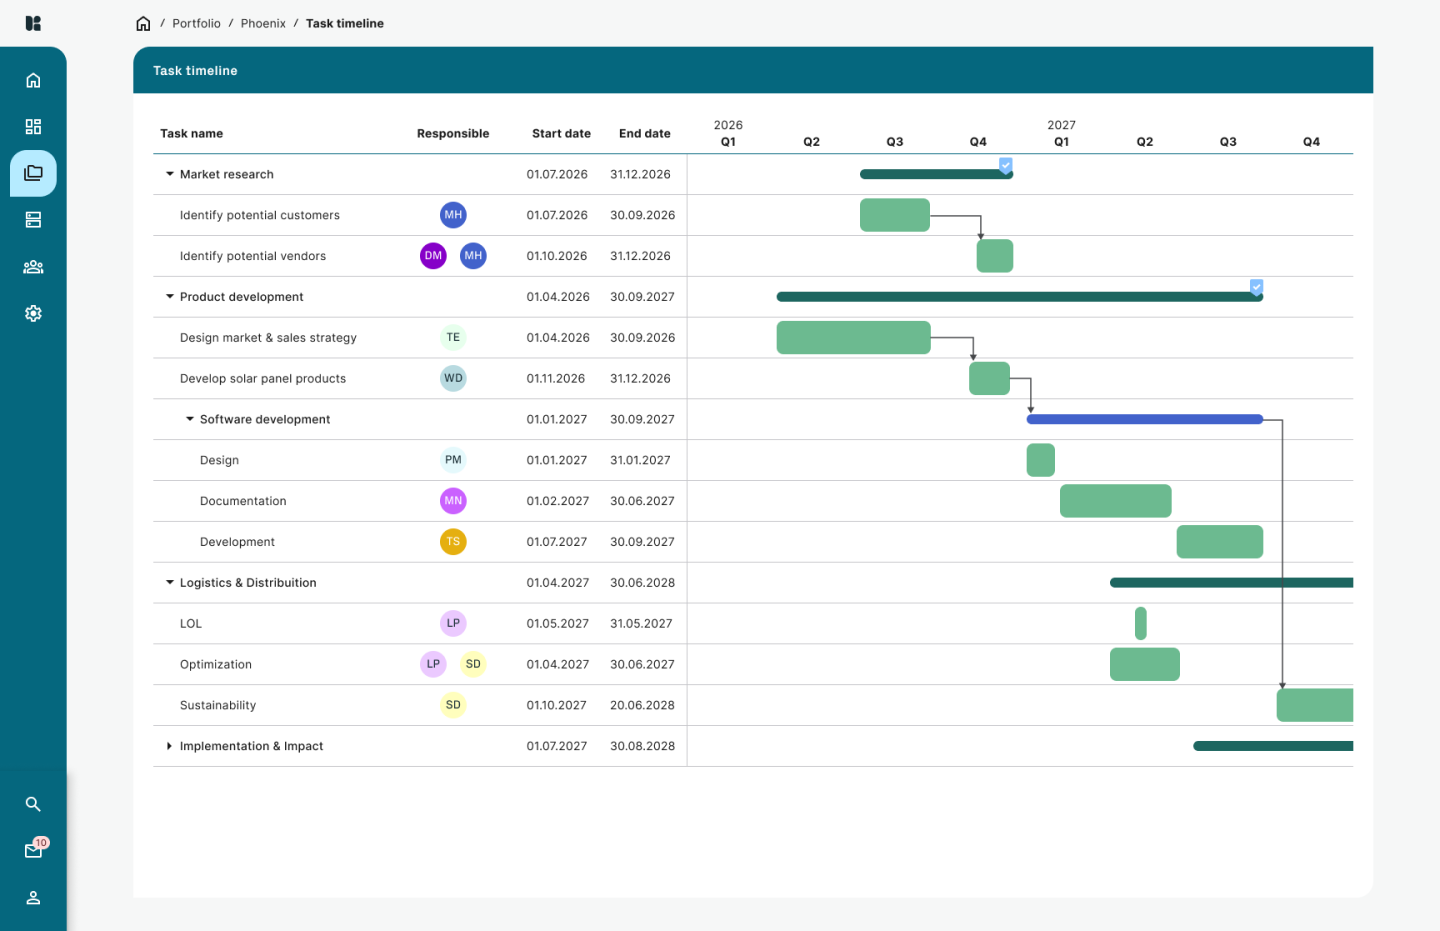Open the Portfolio folder icon in the sidebar
The width and height of the screenshot is (1440, 931).
pyautogui.click(x=33, y=173)
